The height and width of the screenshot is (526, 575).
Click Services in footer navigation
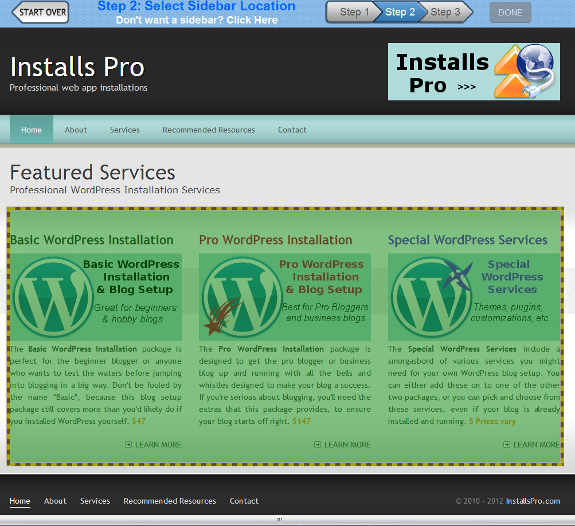(x=95, y=501)
